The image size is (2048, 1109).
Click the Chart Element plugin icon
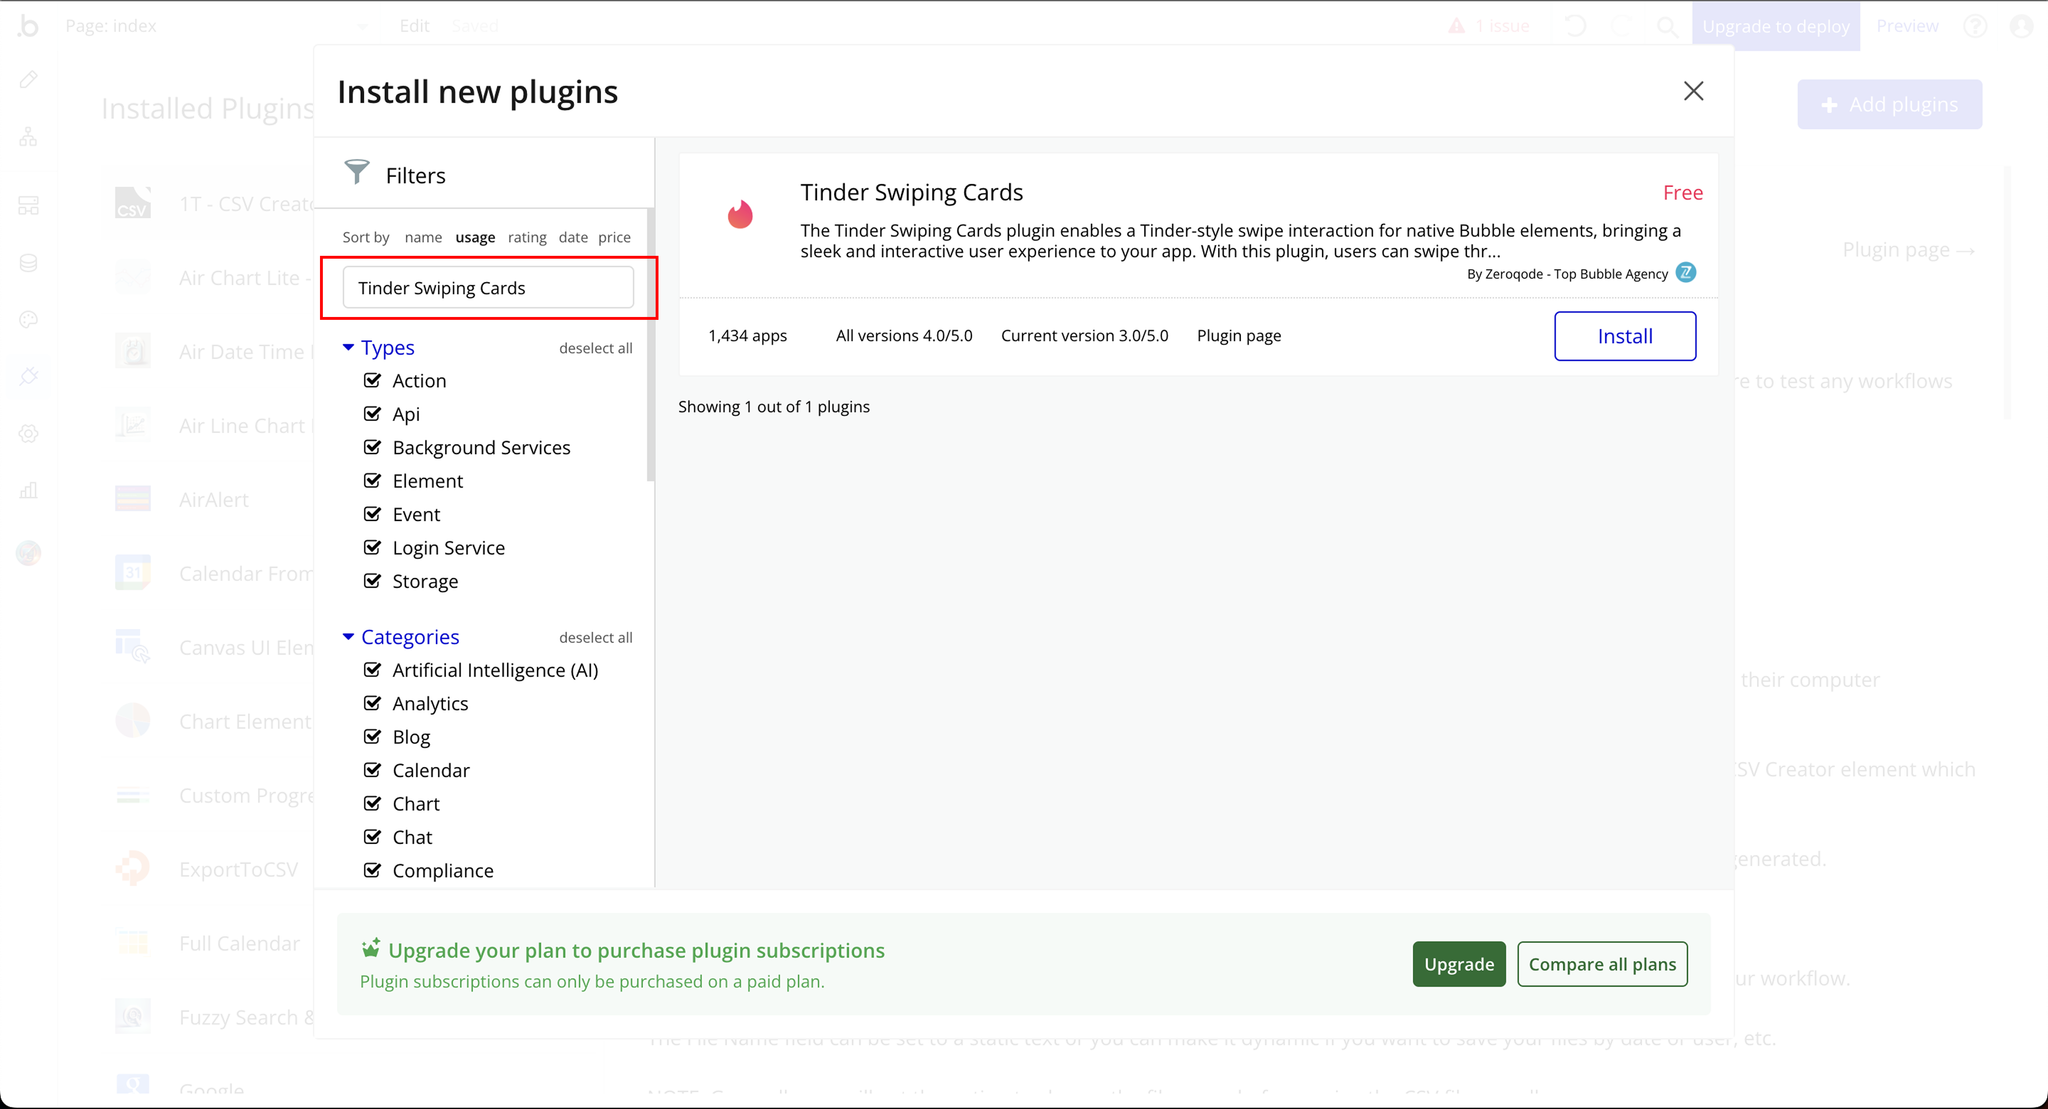[x=132, y=721]
